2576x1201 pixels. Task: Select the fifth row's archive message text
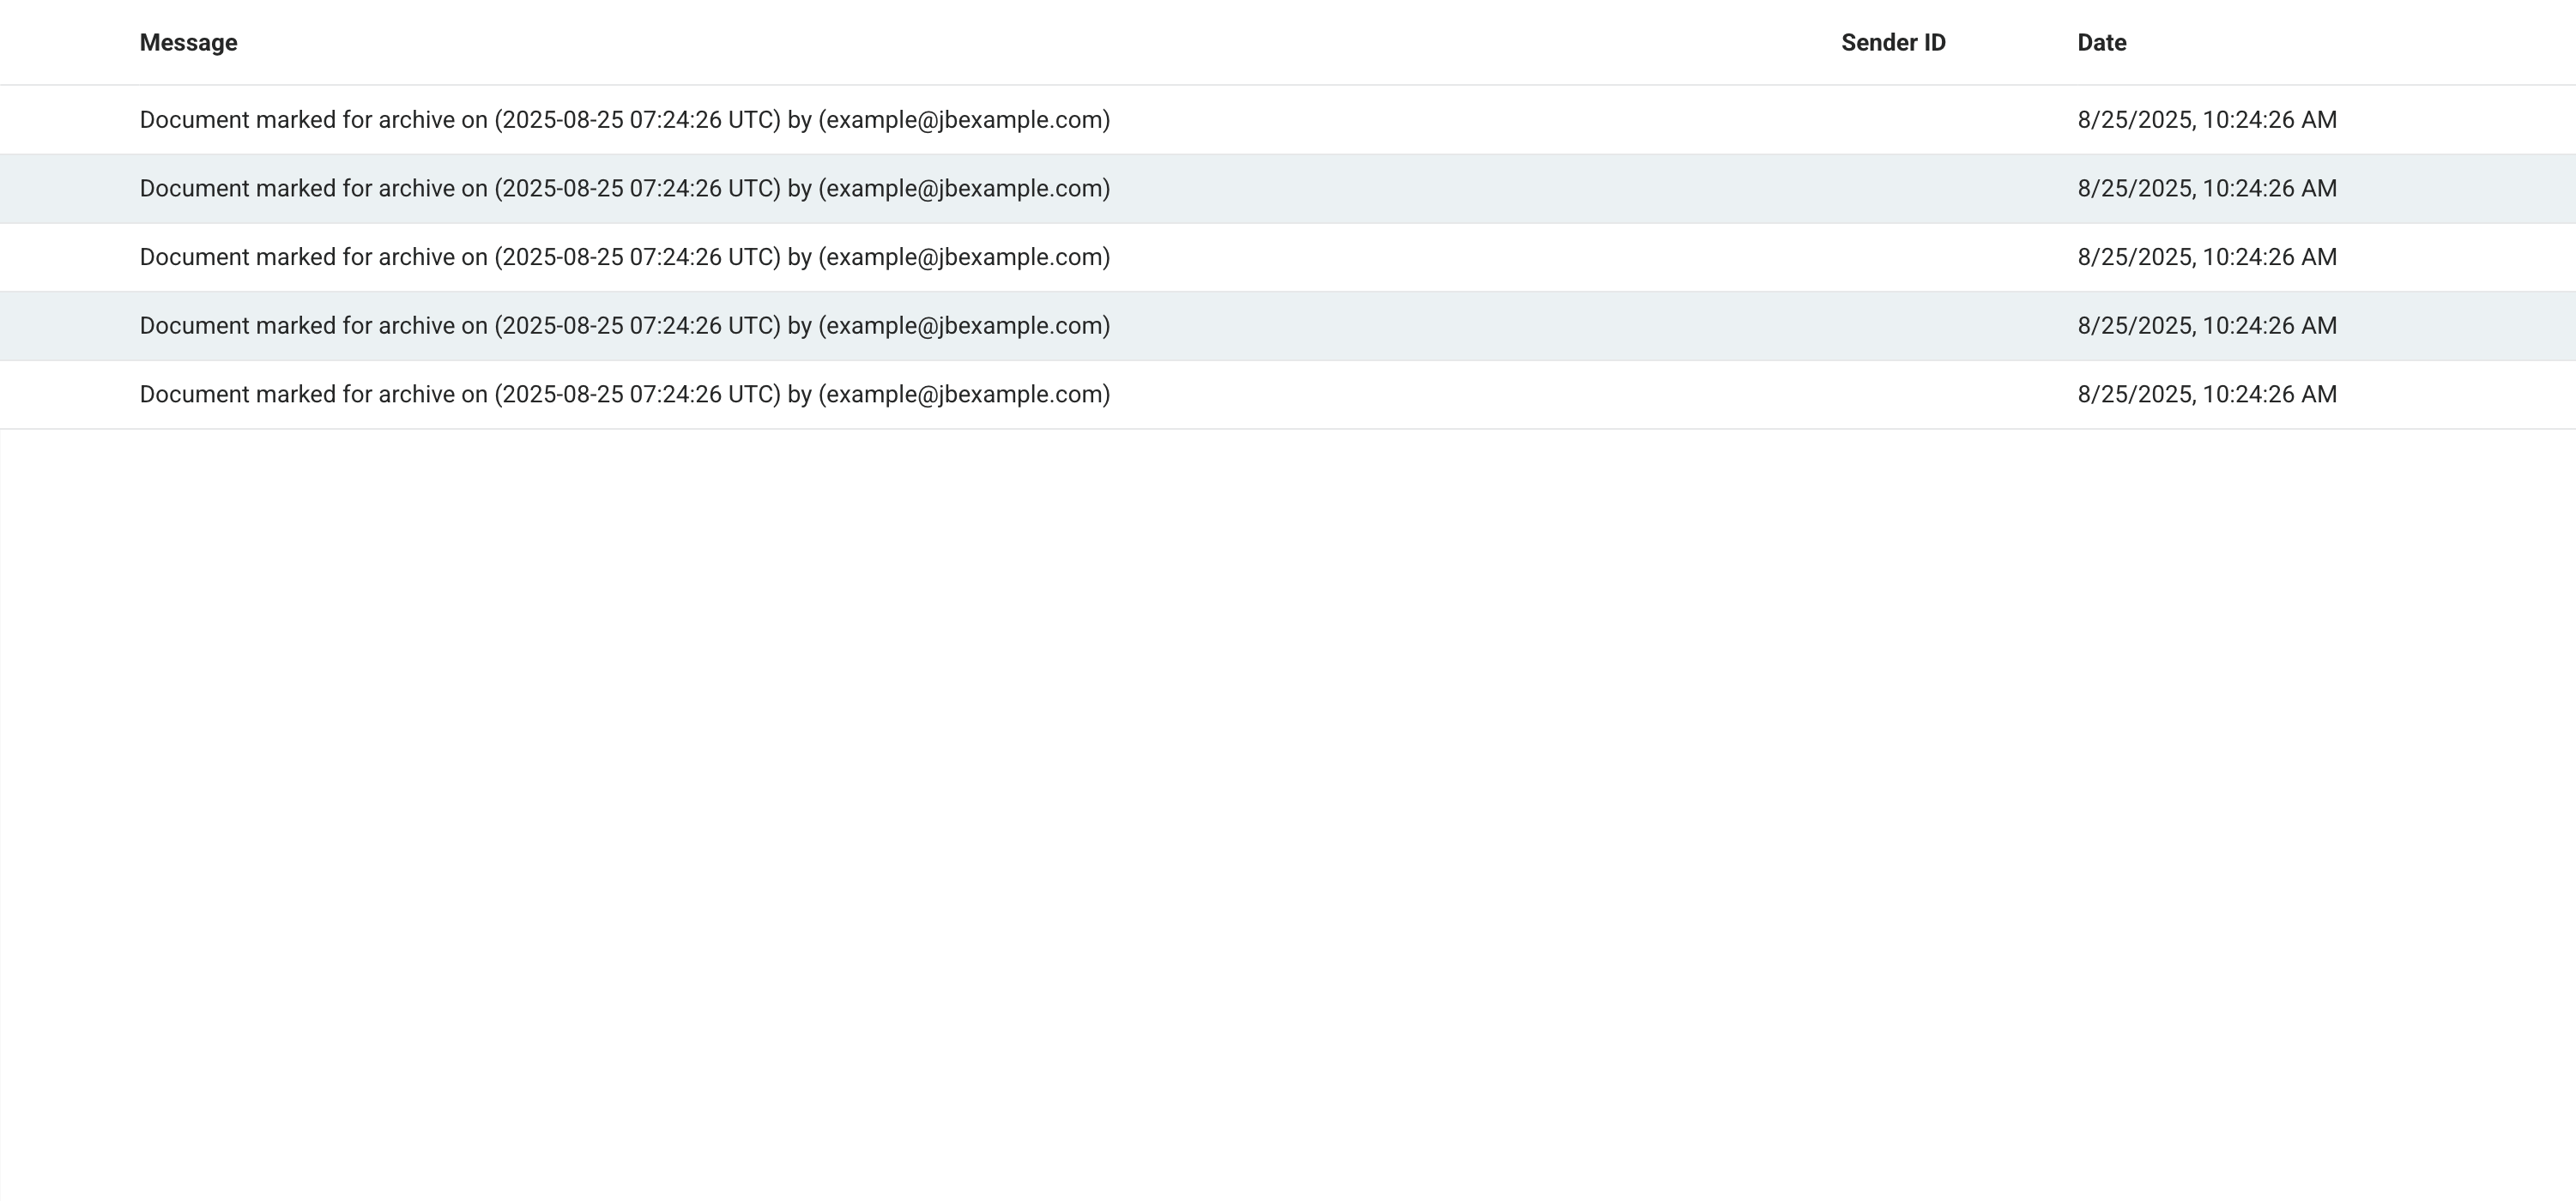pos(624,395)
